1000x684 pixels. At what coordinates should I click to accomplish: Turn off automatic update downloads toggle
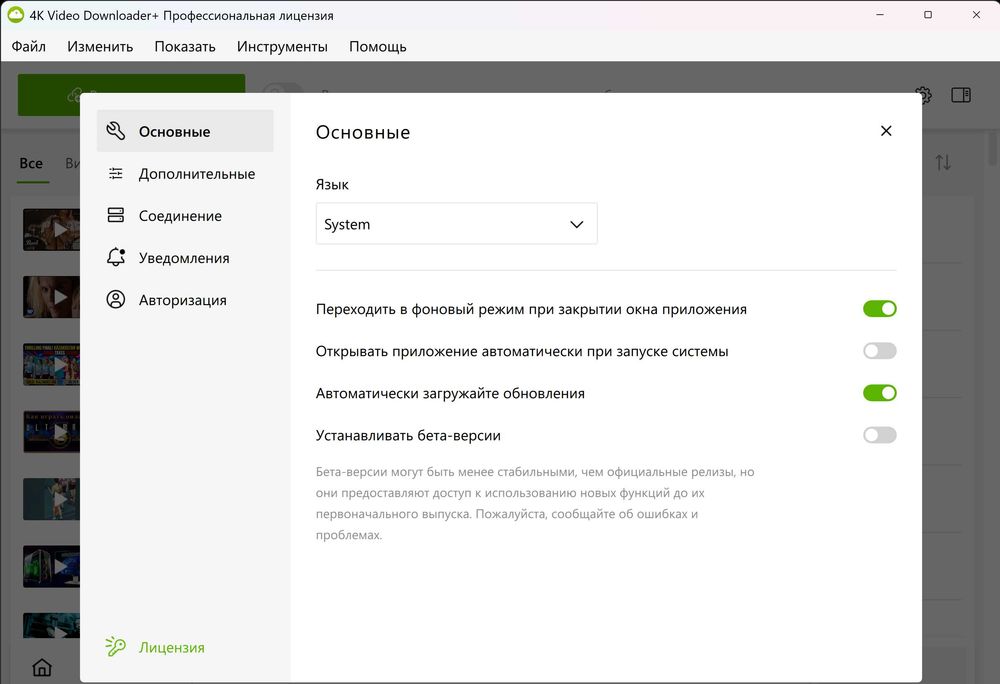point(879,393)
